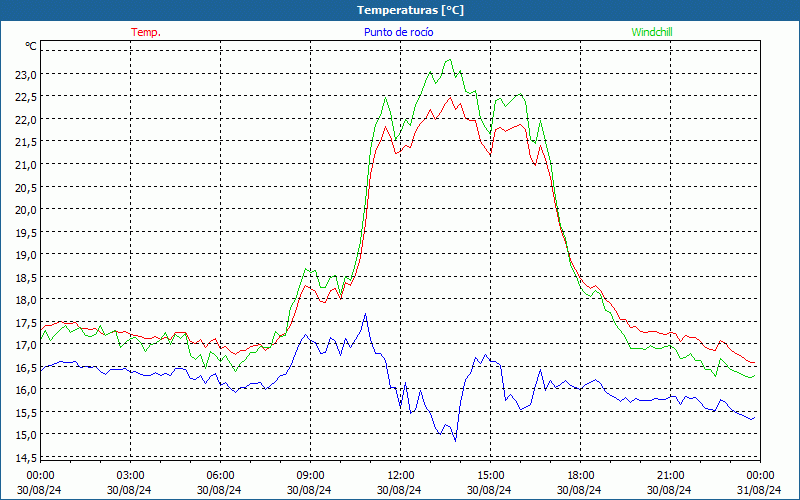Screen dimensions: 800x500
Task: Select the green Windchill legend label
Action: point(652,32)
